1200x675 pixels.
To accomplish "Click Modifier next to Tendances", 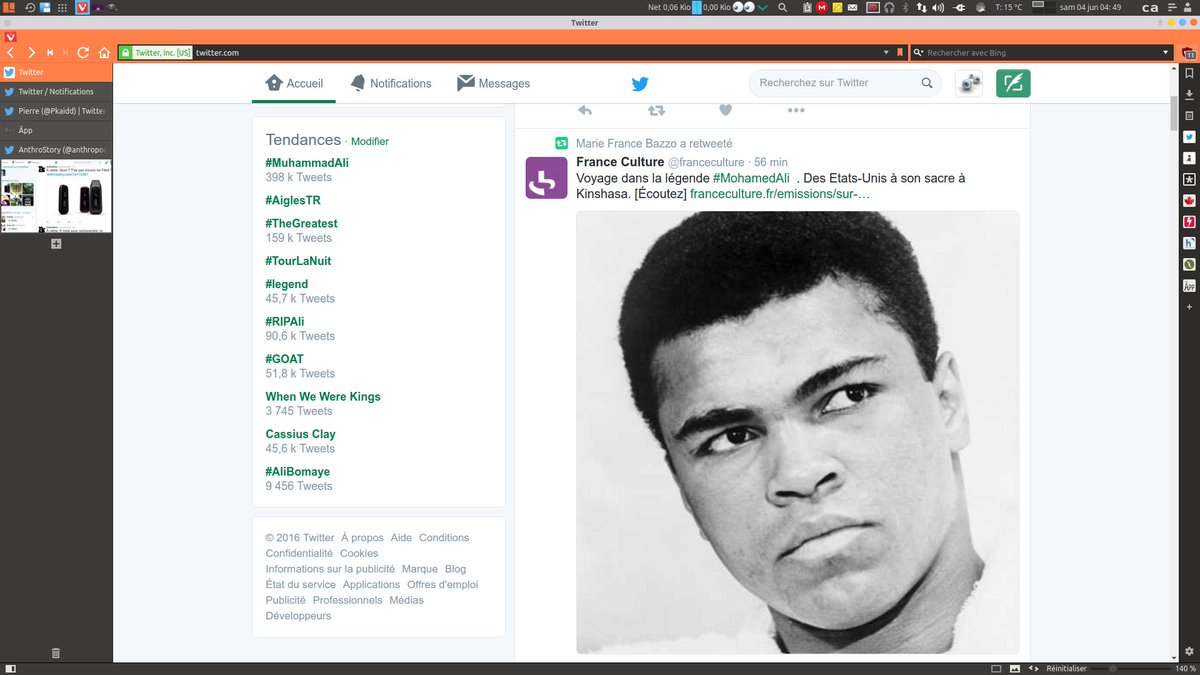I will pos(370,141).
